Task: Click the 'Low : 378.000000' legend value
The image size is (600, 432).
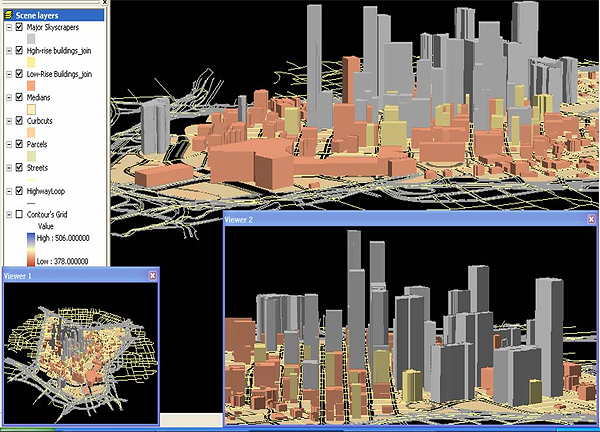Action: 62,261
